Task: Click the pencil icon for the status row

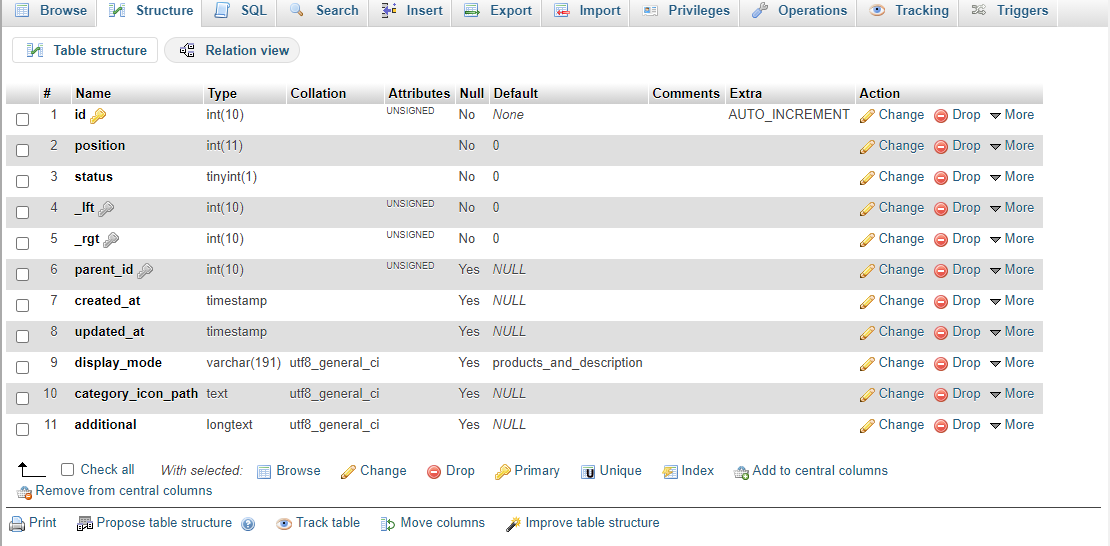Action: tap(867, 178)
